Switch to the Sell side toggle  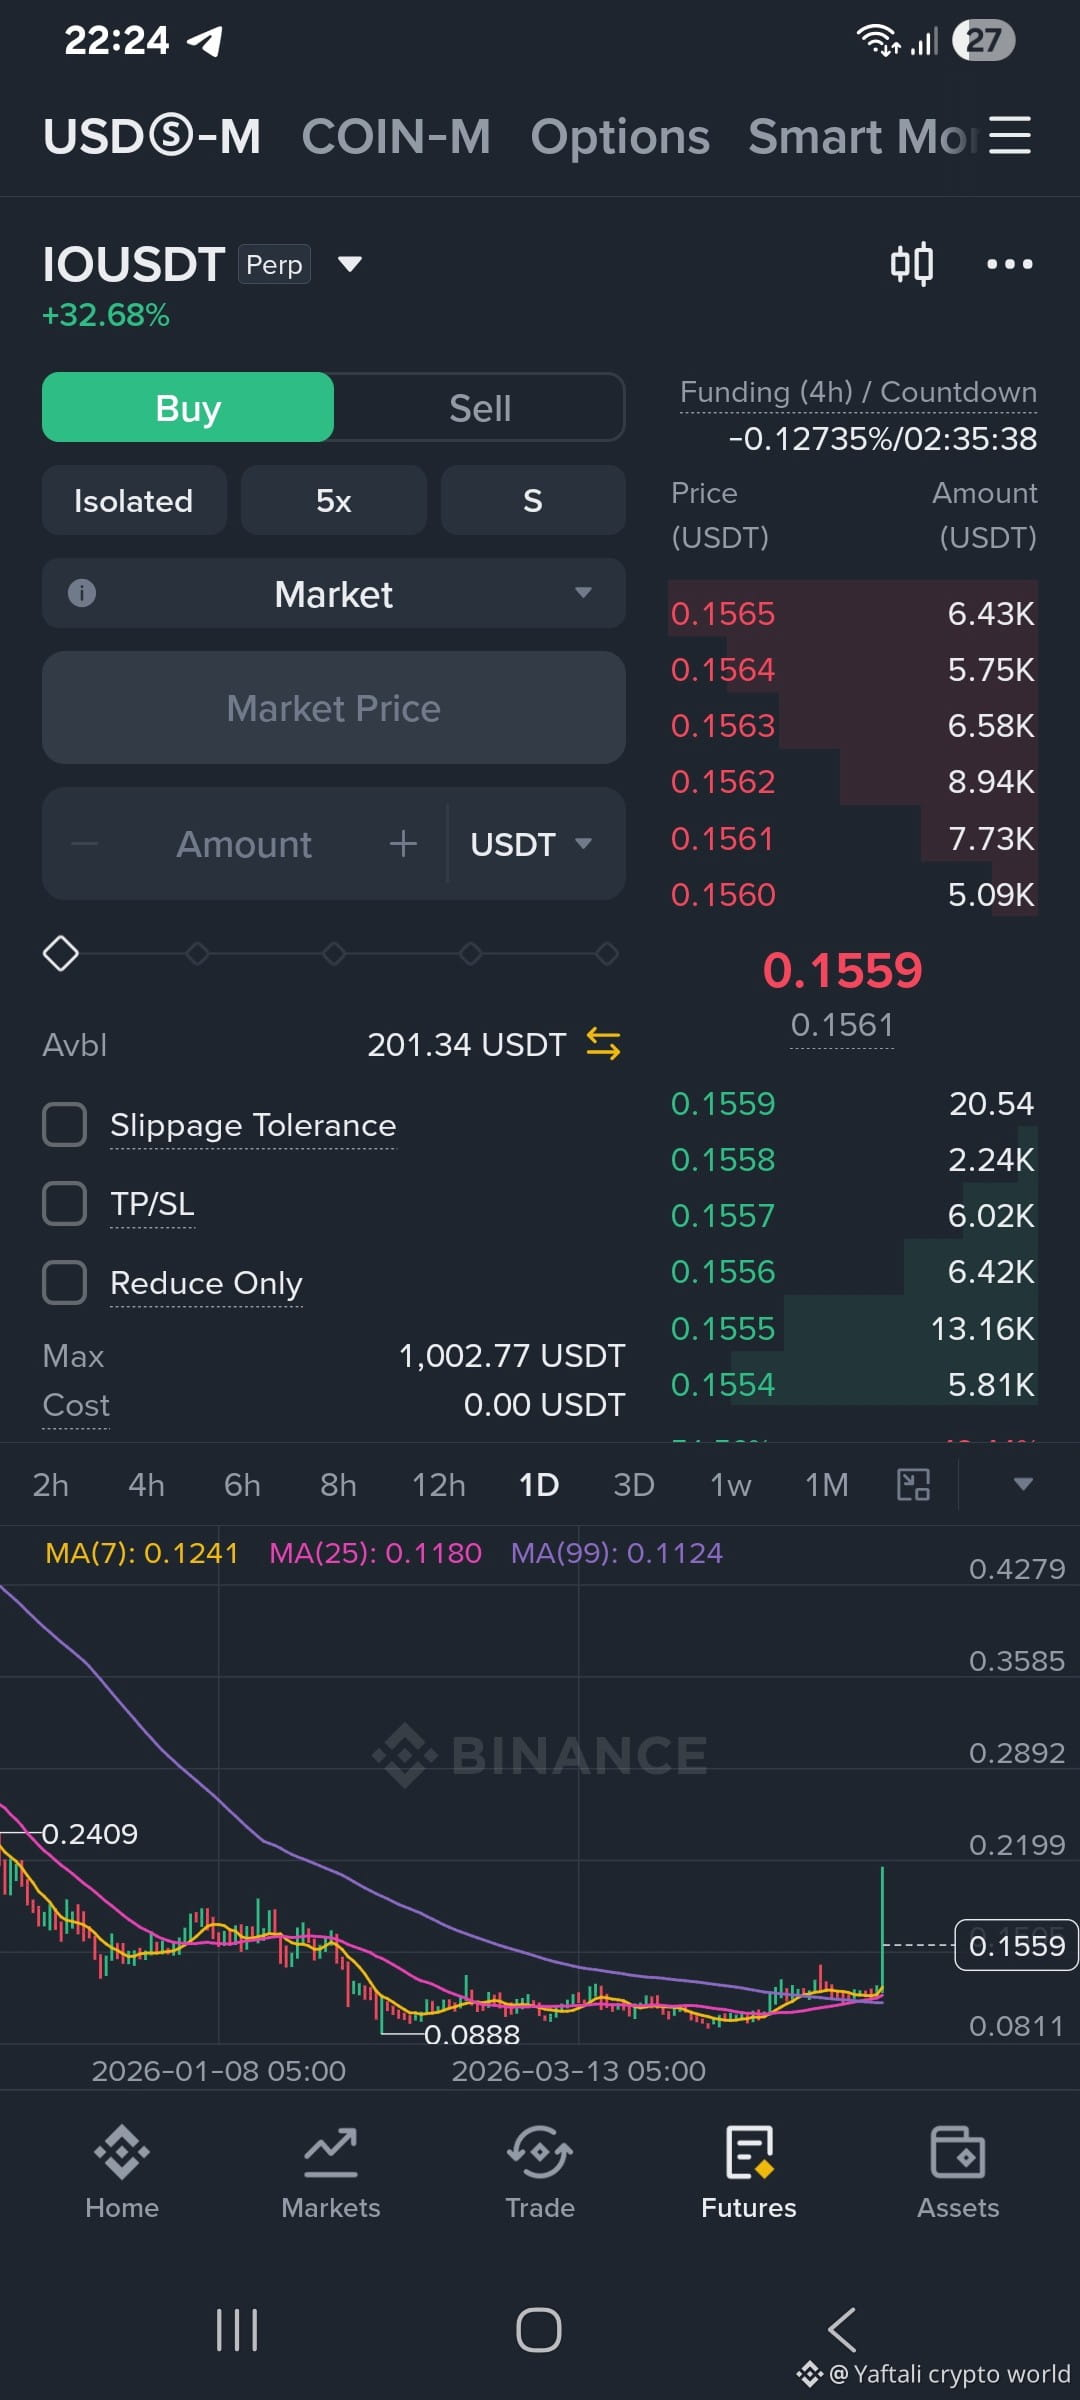[x=480, y=407]
